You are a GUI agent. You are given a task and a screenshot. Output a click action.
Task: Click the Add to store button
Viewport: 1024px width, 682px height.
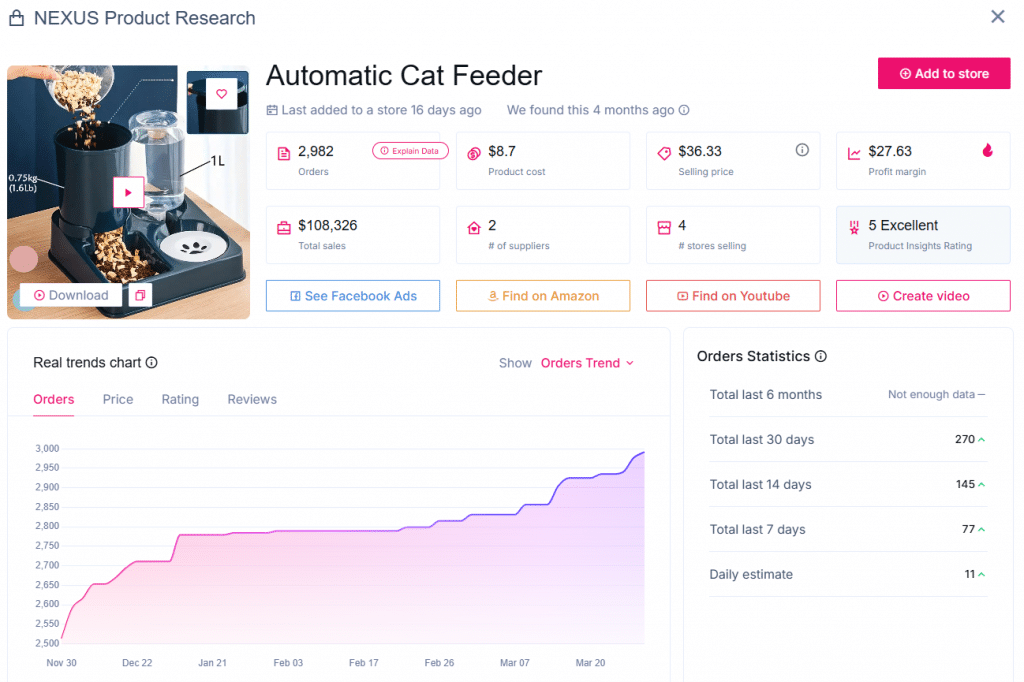pyautogui.click(x=943, y=73)
